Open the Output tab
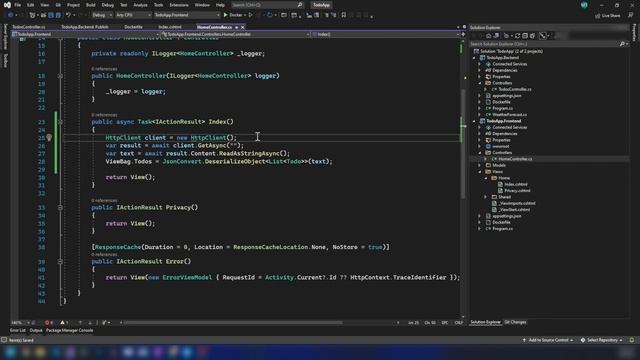The height and width of the screenshot is (360, 640). pos(36,331)
